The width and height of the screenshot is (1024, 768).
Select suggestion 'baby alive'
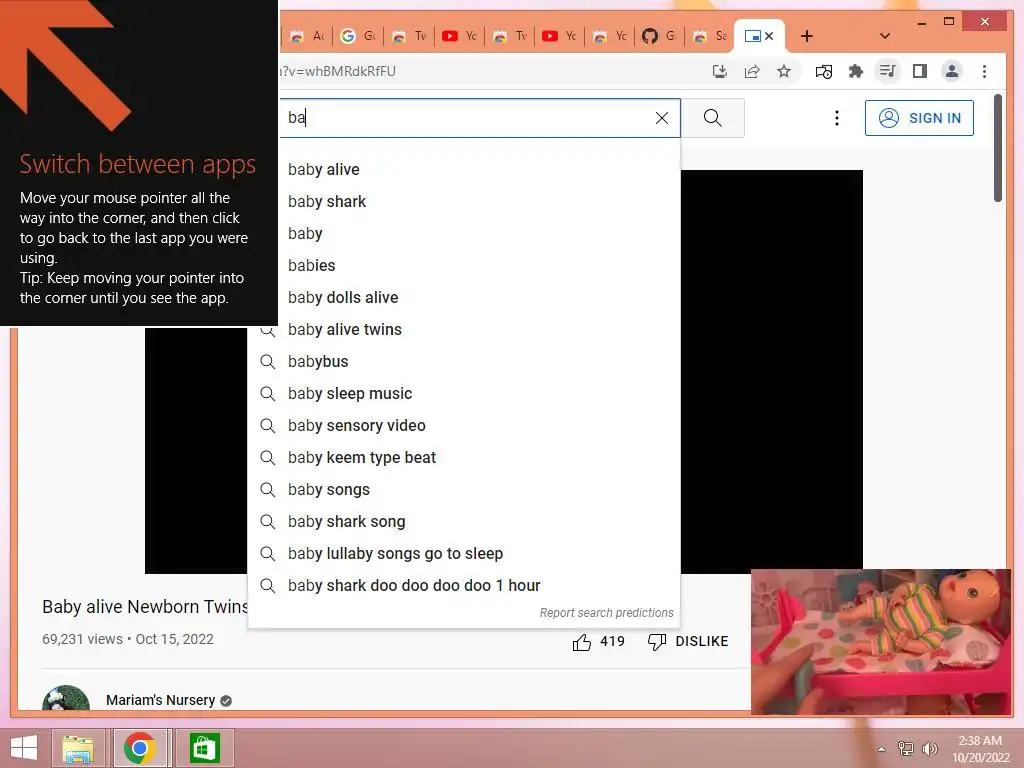click(x=464, y=169)
